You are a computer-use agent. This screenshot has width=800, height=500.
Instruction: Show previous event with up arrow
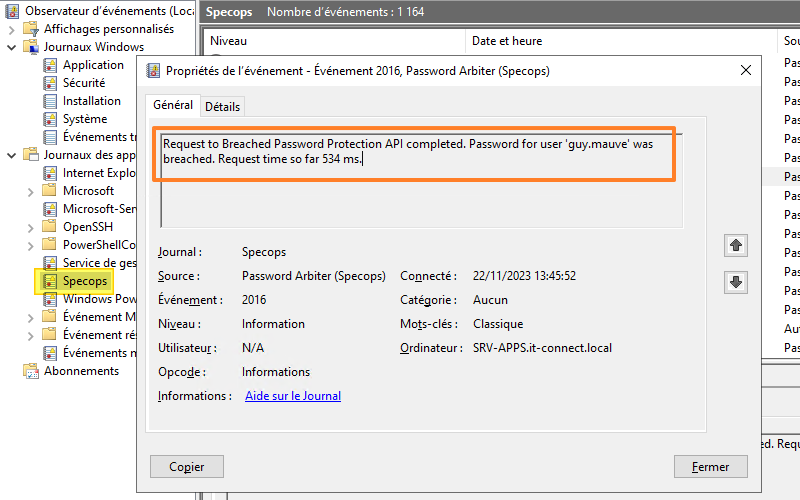coord(736,245)
